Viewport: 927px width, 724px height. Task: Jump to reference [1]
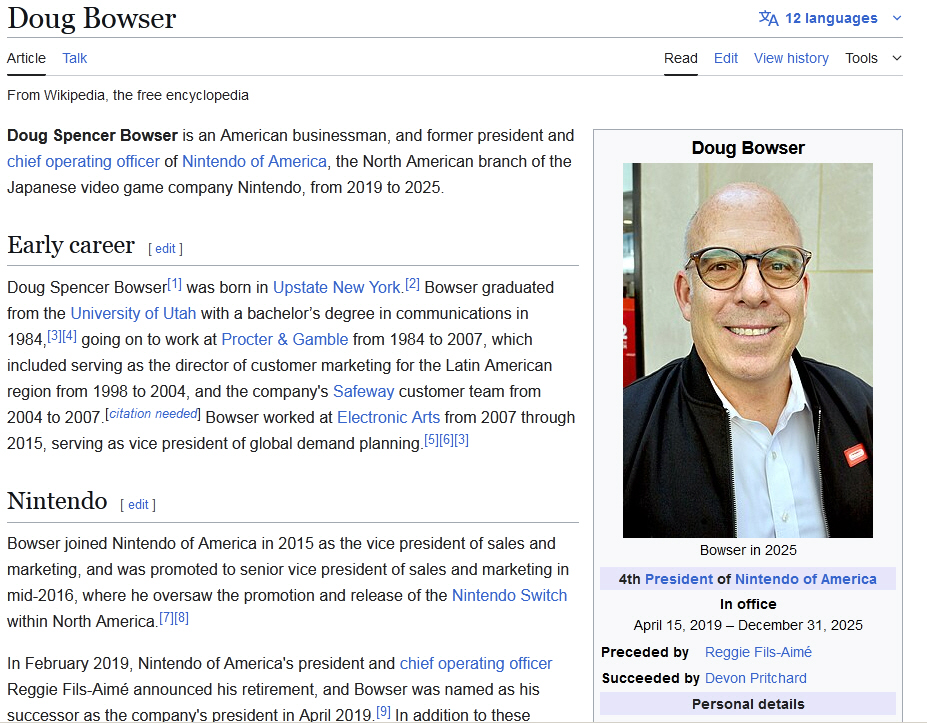coord(174,284)
